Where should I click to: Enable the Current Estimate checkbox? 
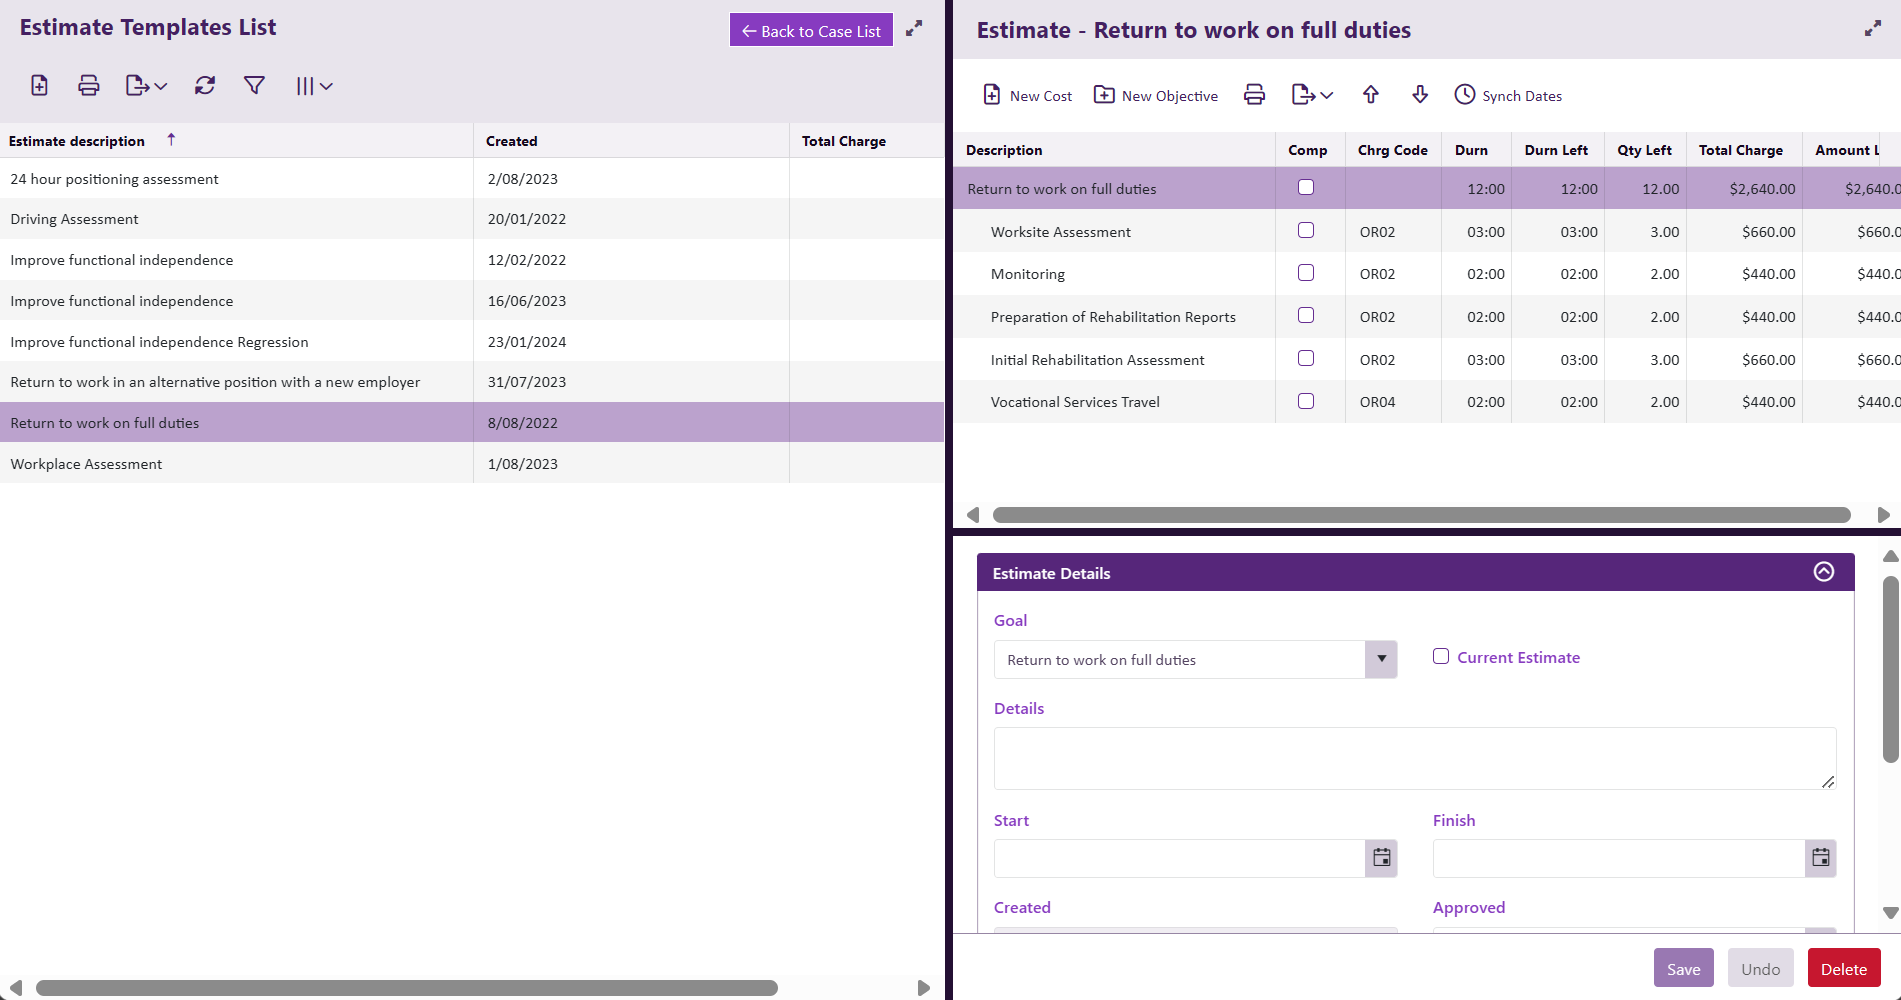[x=1441, y=657]
